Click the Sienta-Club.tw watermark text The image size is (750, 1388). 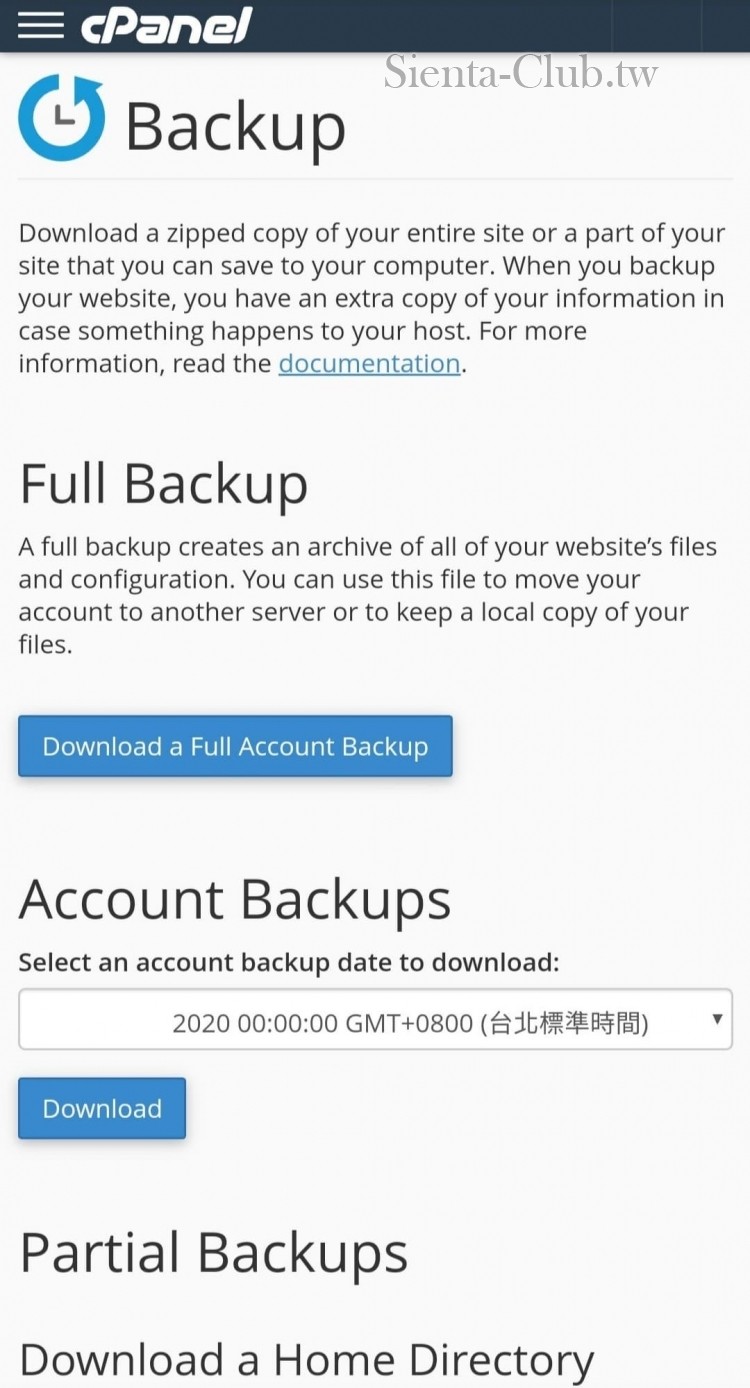(x=521, y=72)
